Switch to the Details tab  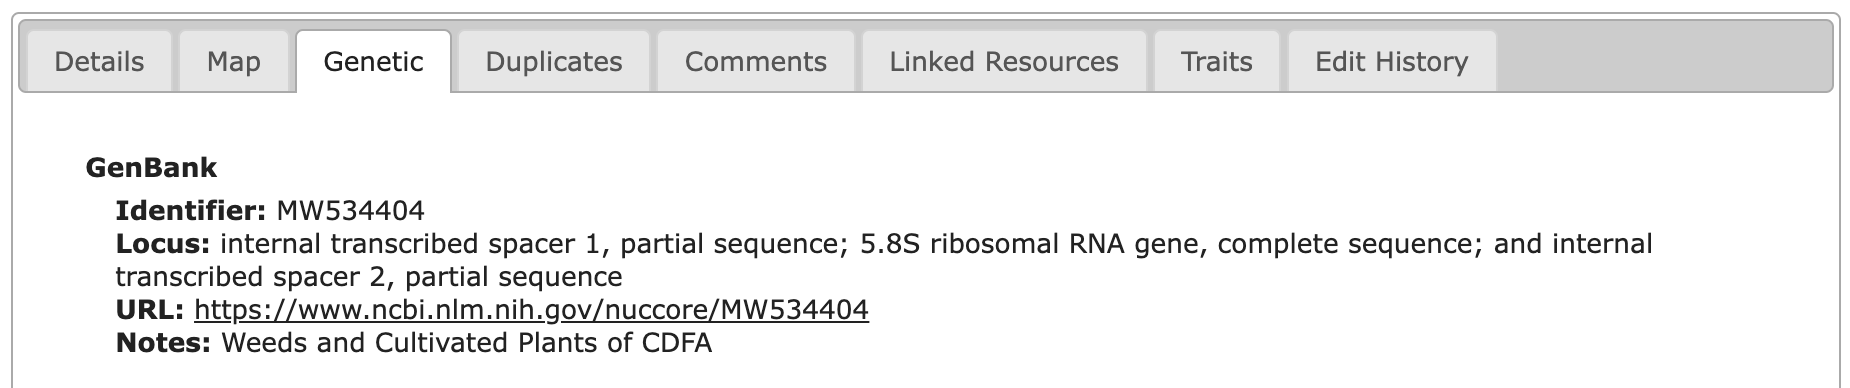point(99,62)
